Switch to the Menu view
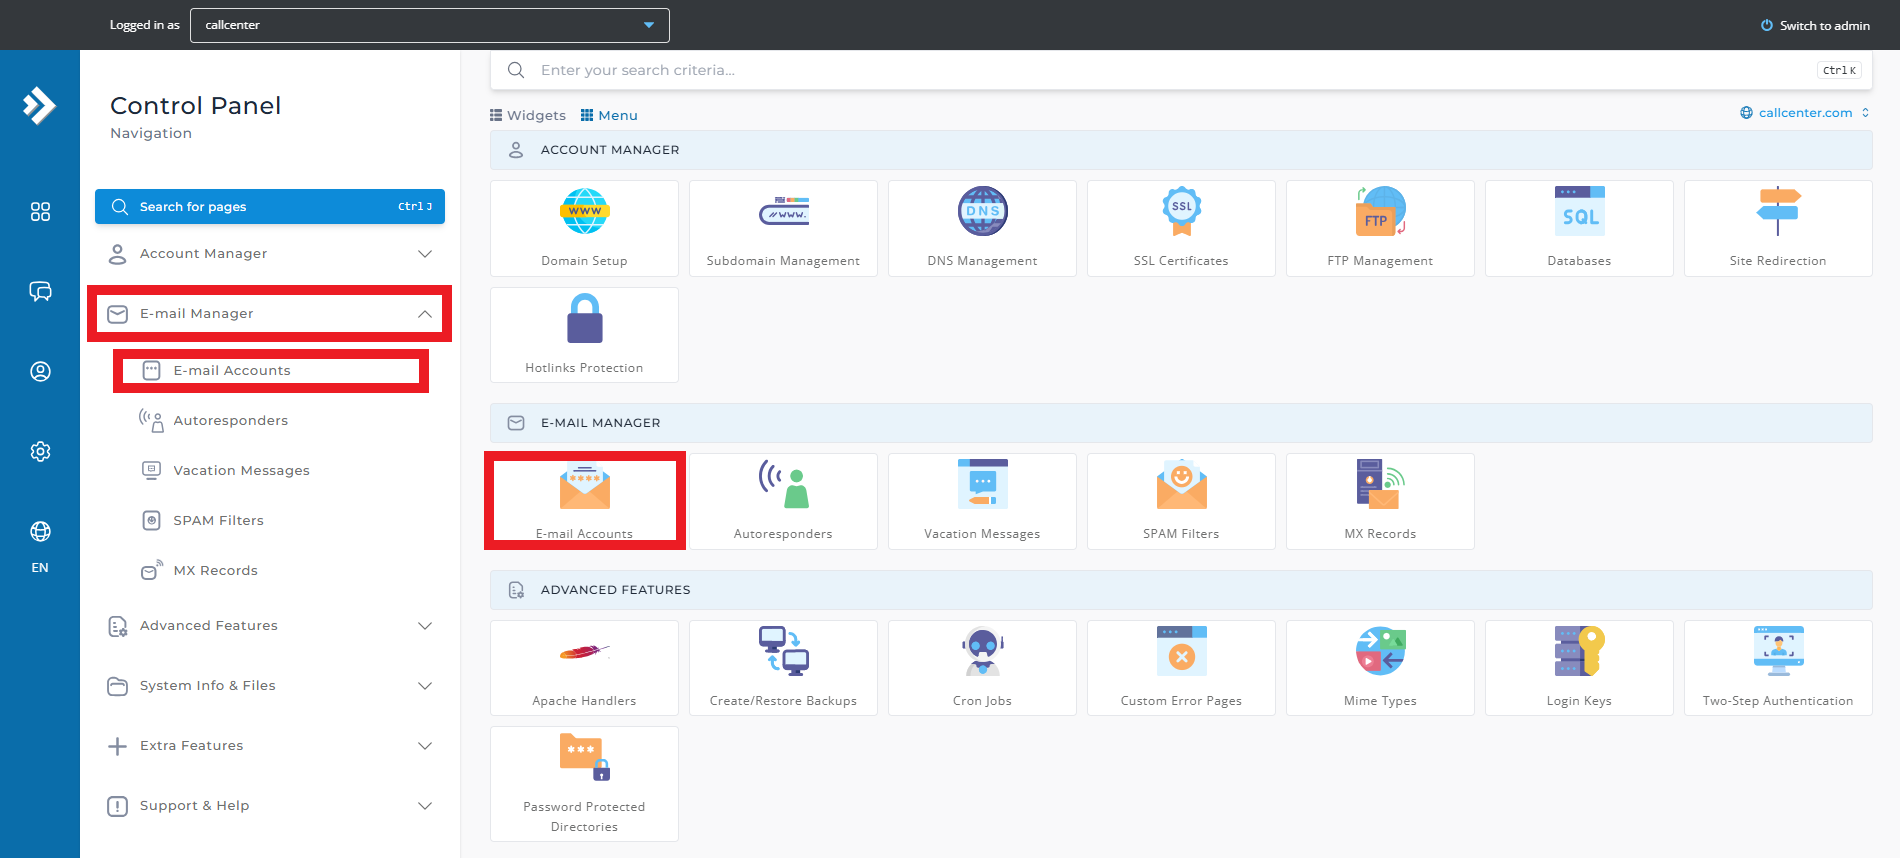This screenshot has width=1900, height=858. click(x=609, y=115)
